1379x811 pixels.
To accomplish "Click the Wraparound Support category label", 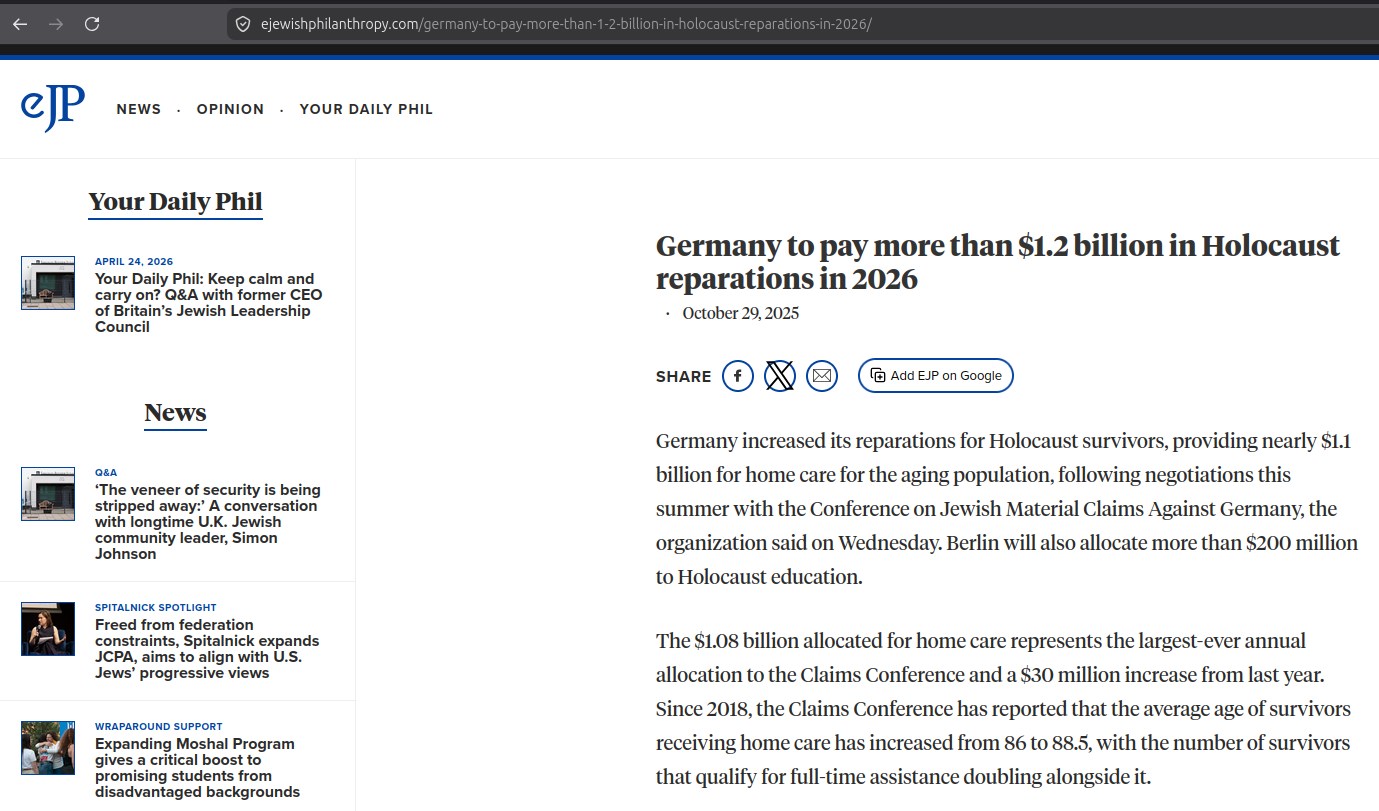I will coord(159,726).
